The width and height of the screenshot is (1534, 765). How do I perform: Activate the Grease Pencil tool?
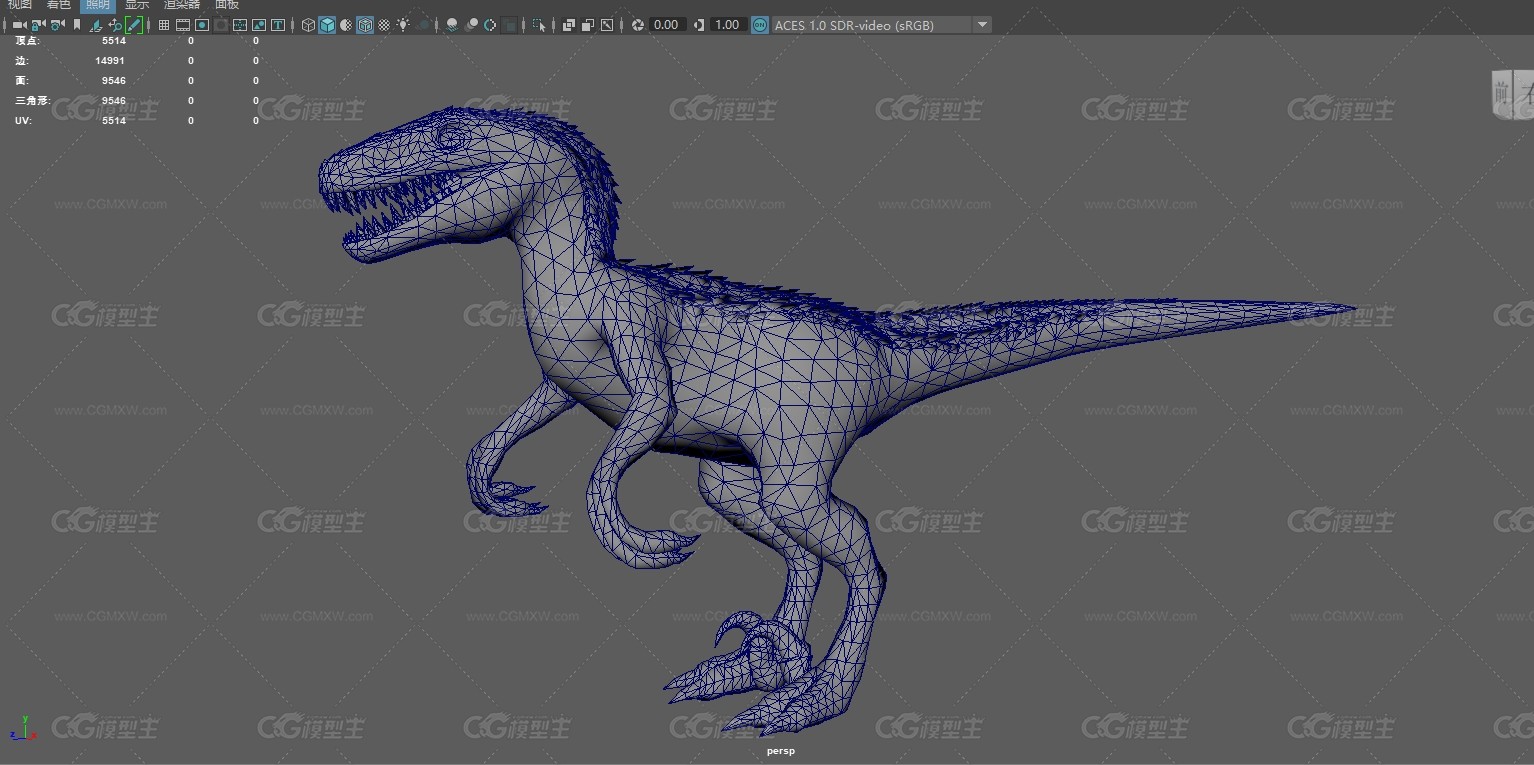(x=134, y=25)
